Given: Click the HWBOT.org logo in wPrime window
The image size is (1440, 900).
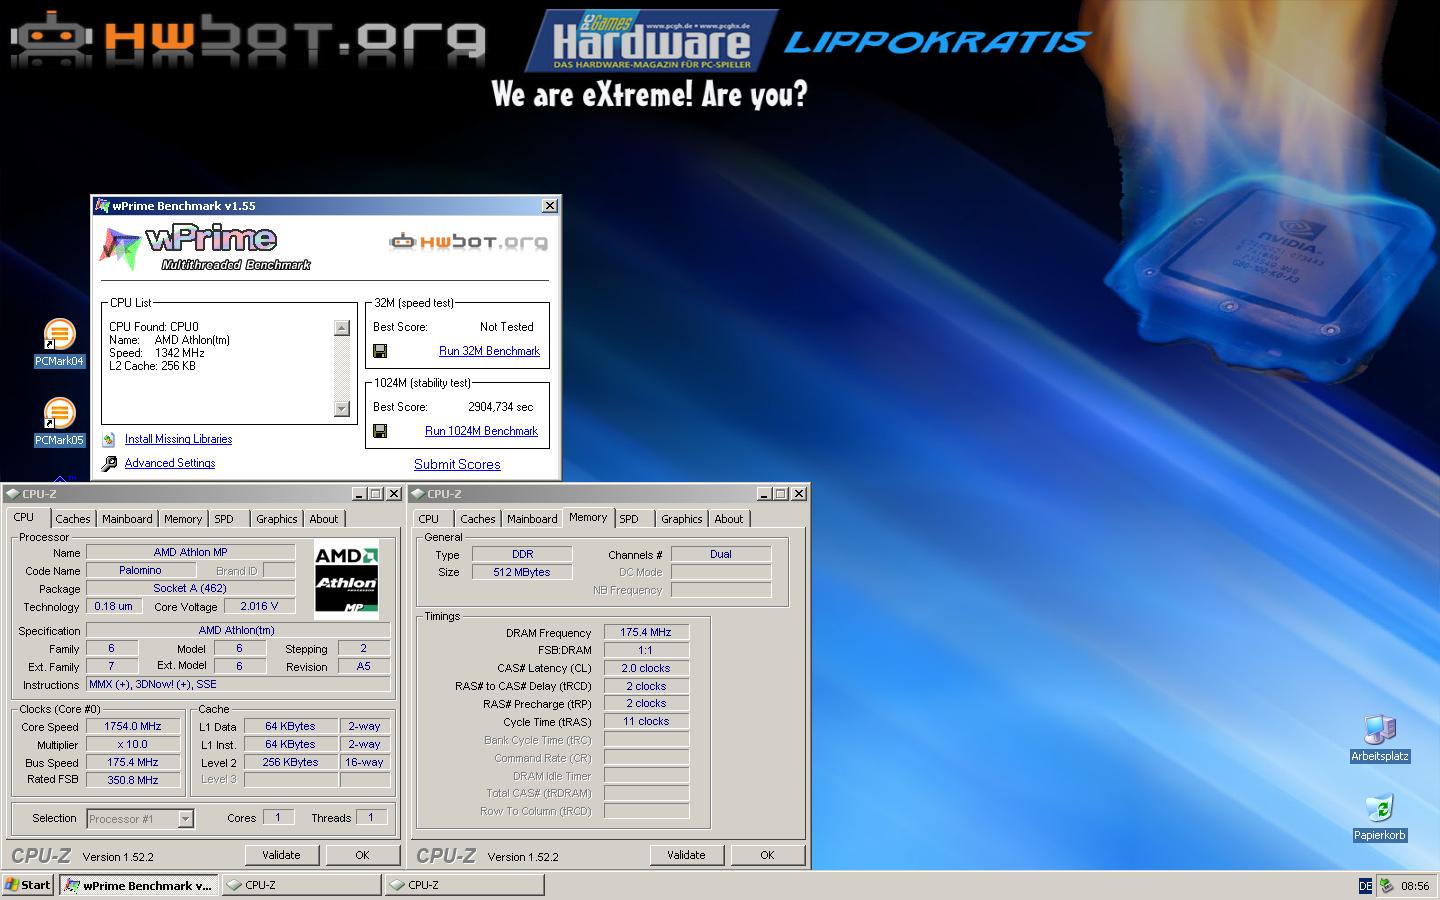Looking at the screenshot, I should coord(468,241).
